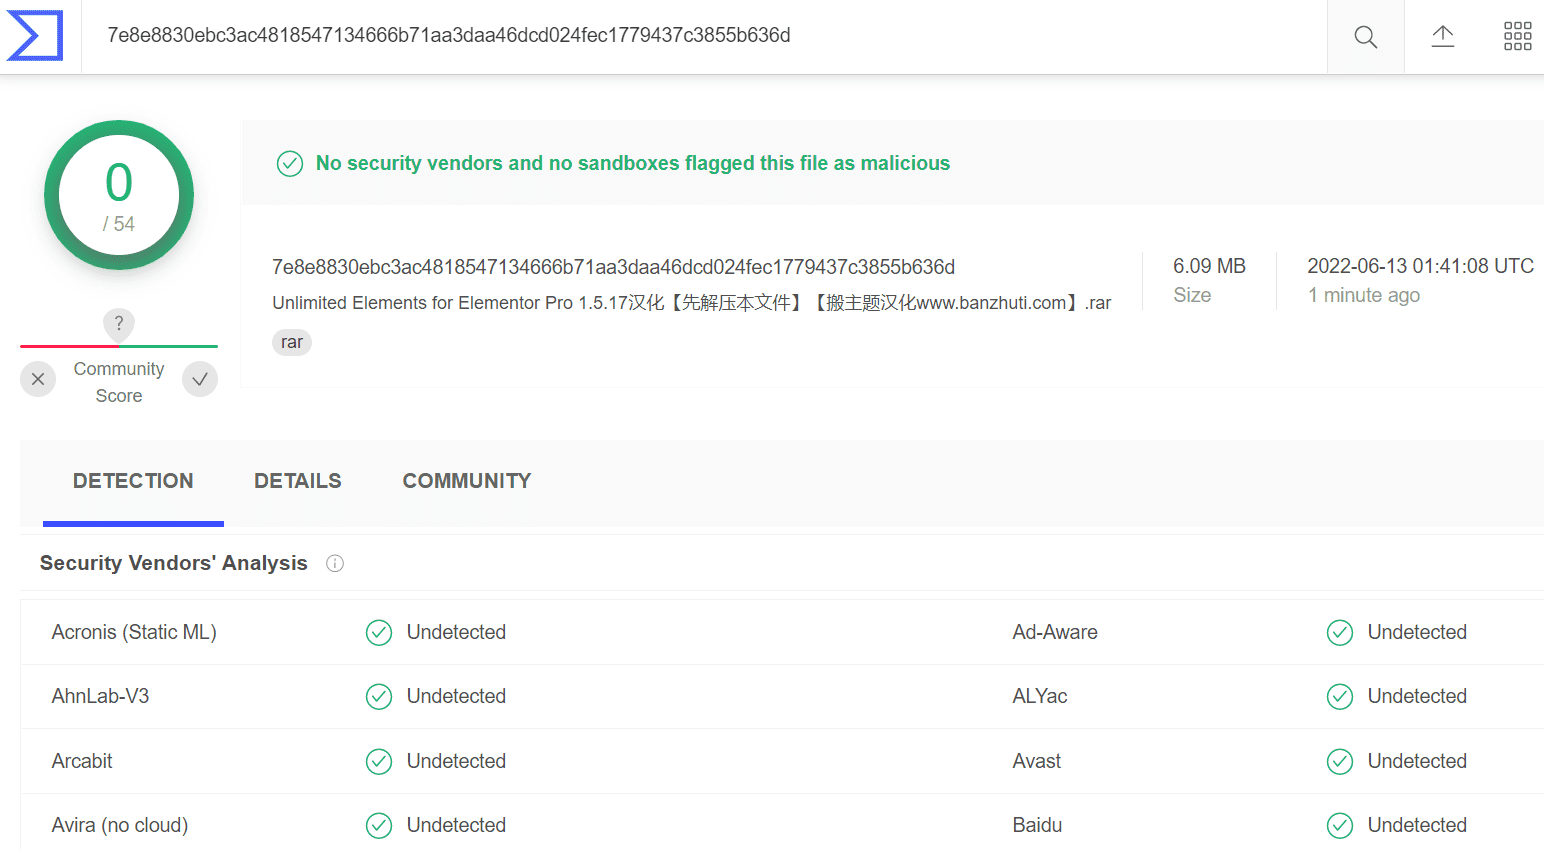Click the AhnLab-V3 undetected check icon
Screen dimensions: 1544x849
tap(379, 696)
